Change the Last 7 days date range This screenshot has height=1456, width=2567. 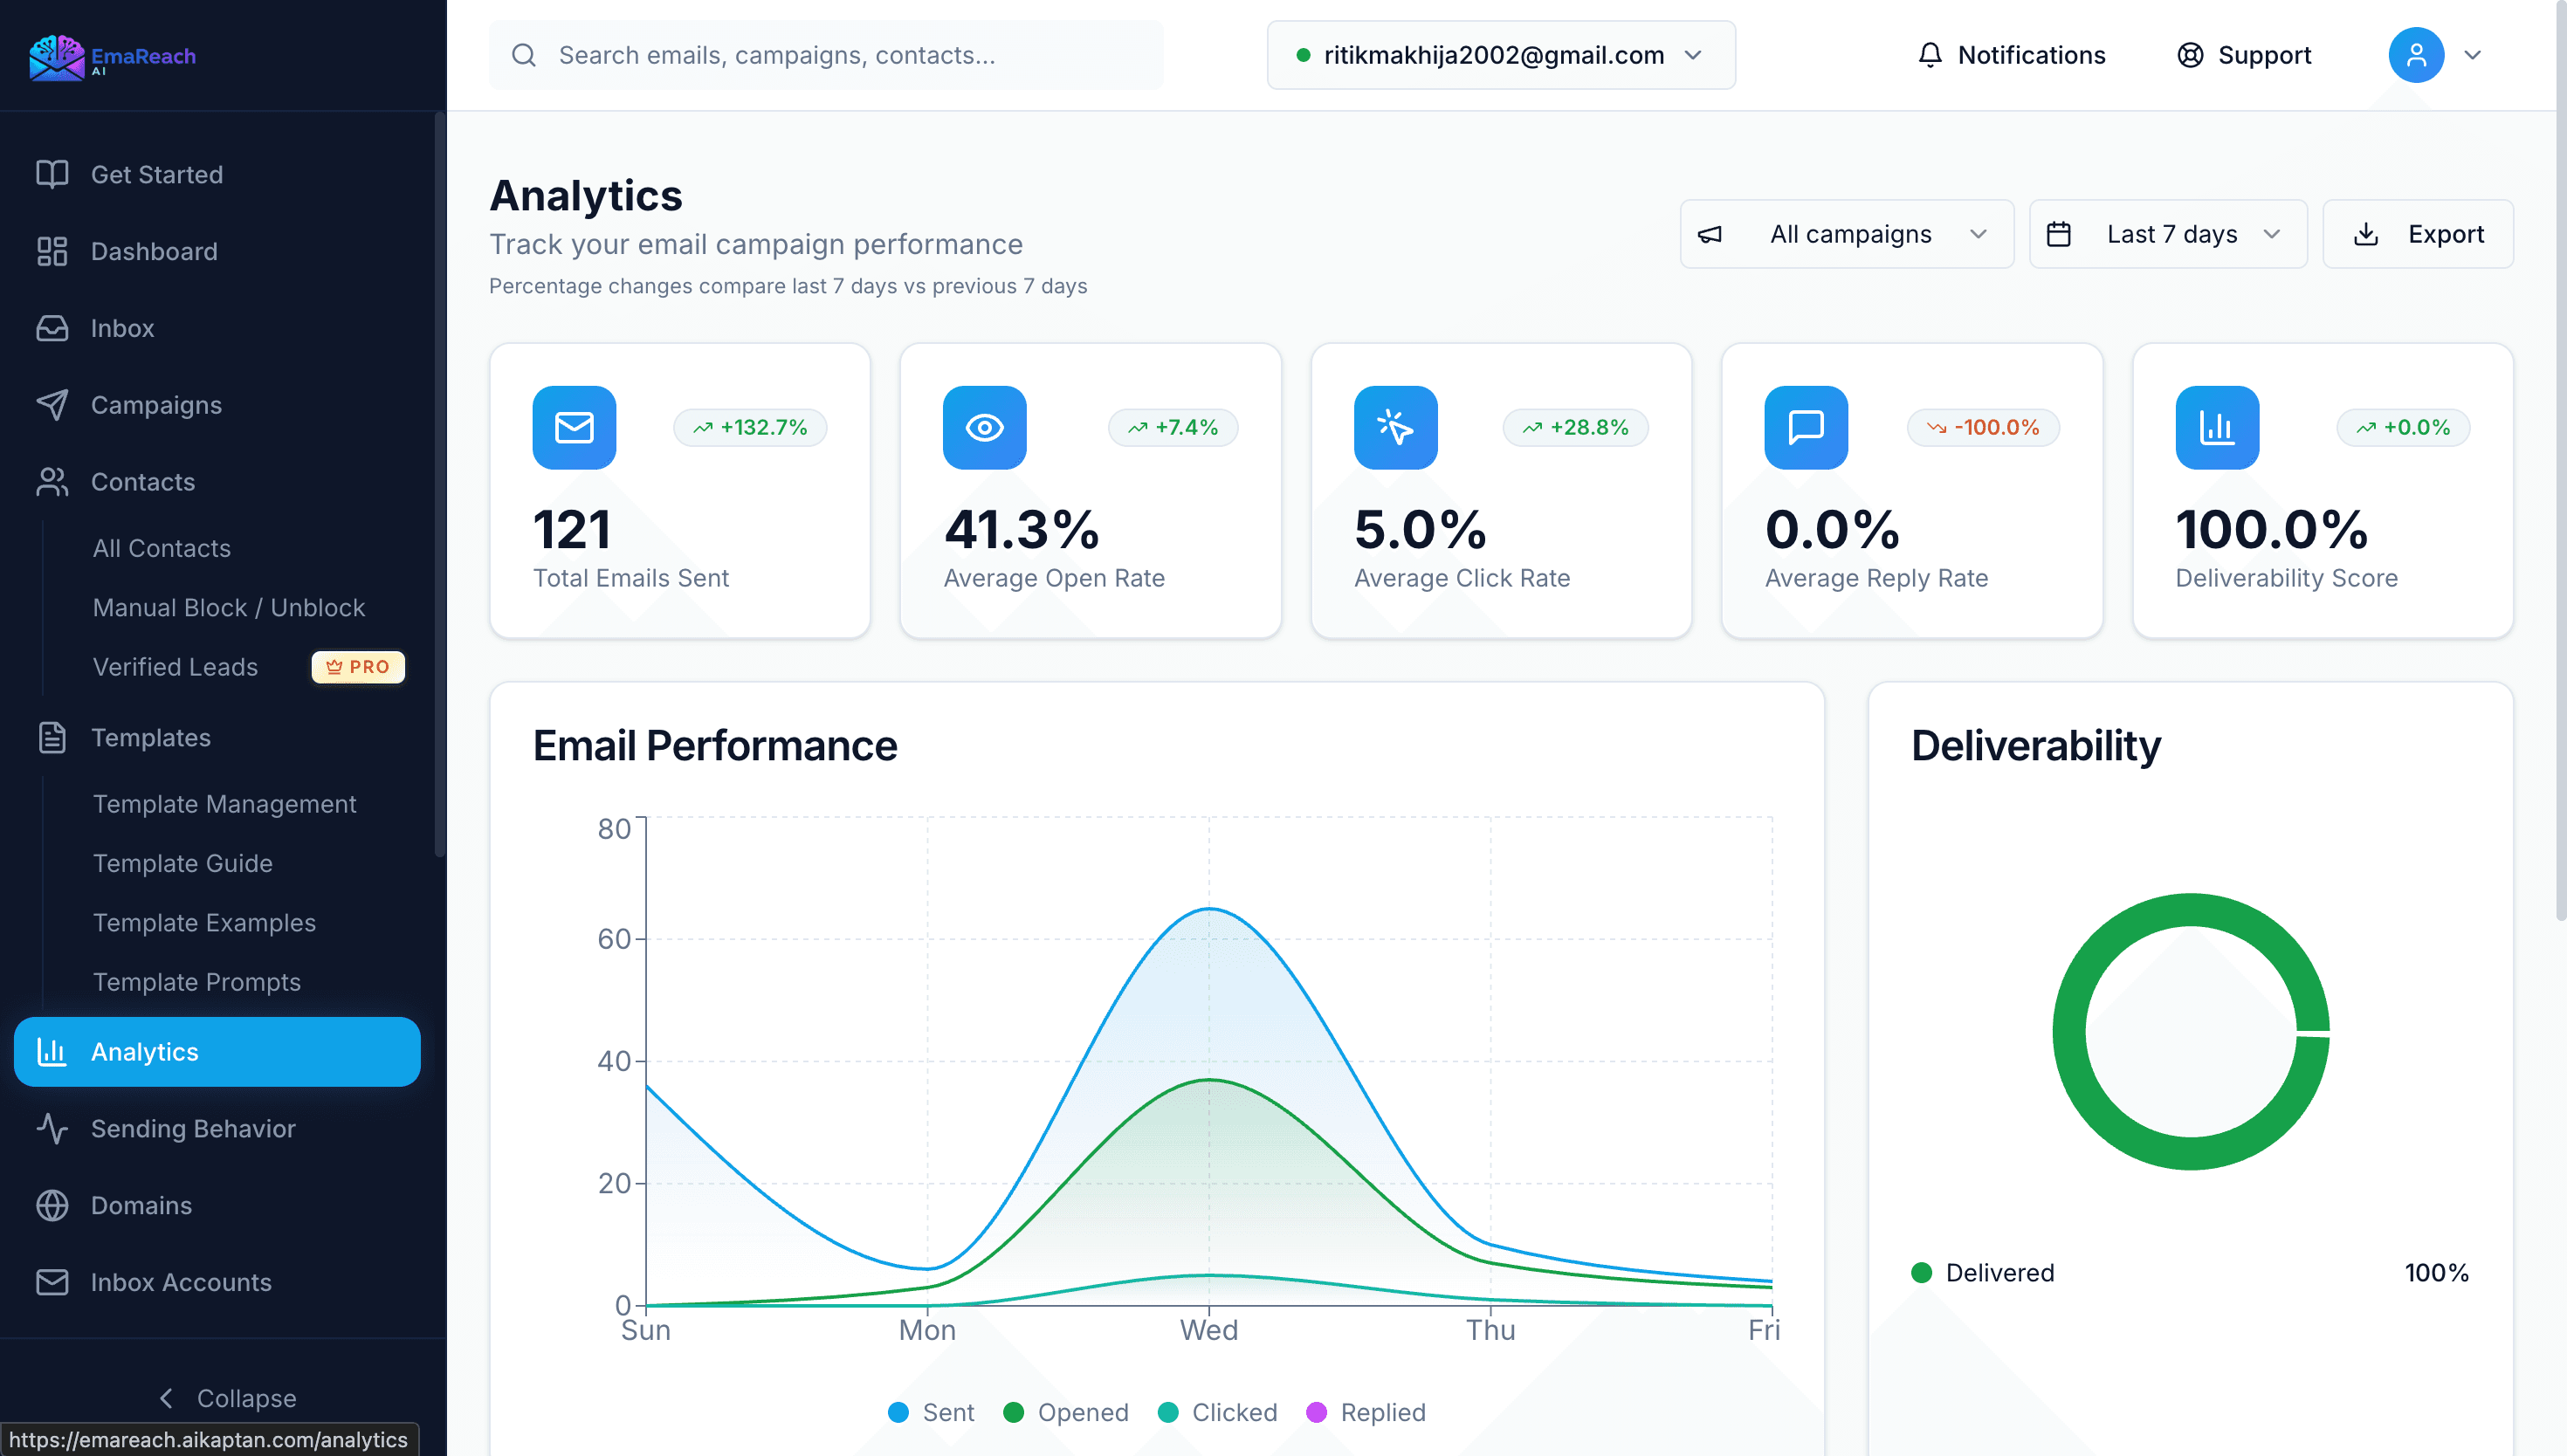pyautogui.click(x=2166, y=233)
